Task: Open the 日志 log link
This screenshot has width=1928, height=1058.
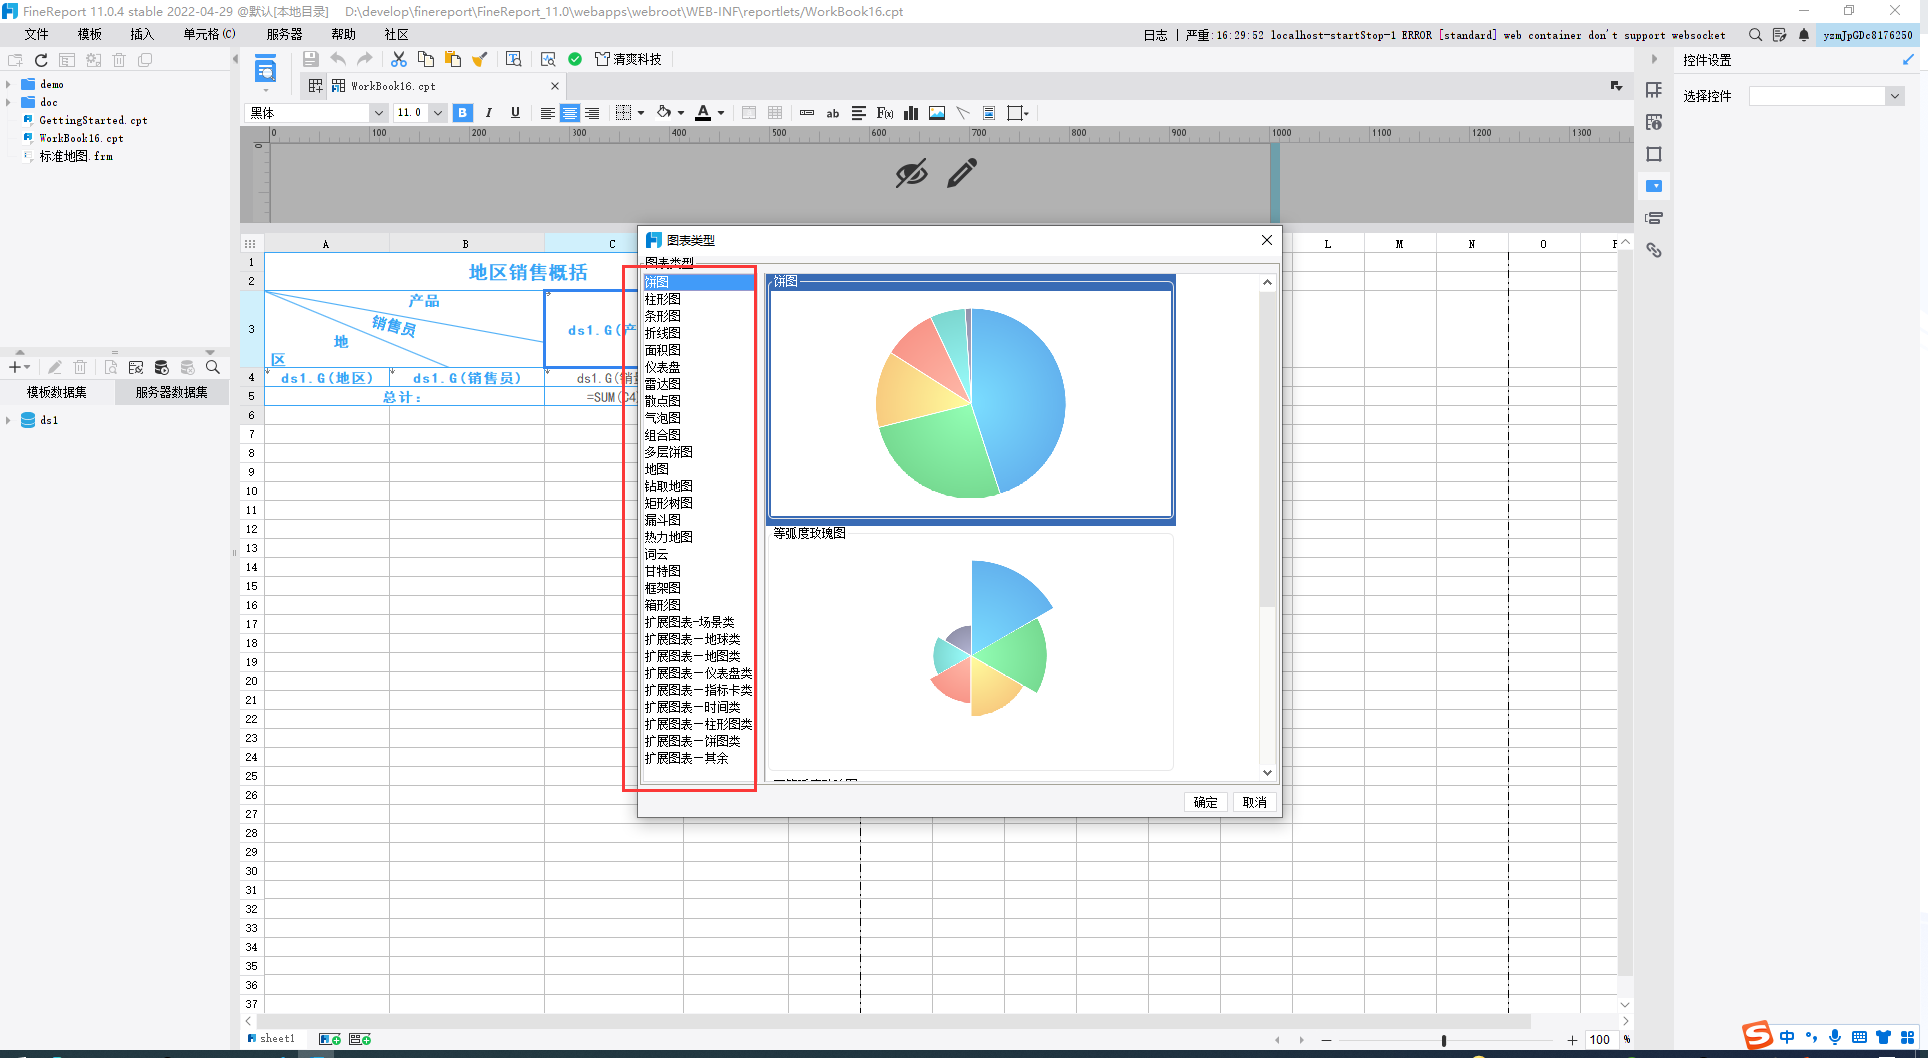Action: click(1156, 35)
